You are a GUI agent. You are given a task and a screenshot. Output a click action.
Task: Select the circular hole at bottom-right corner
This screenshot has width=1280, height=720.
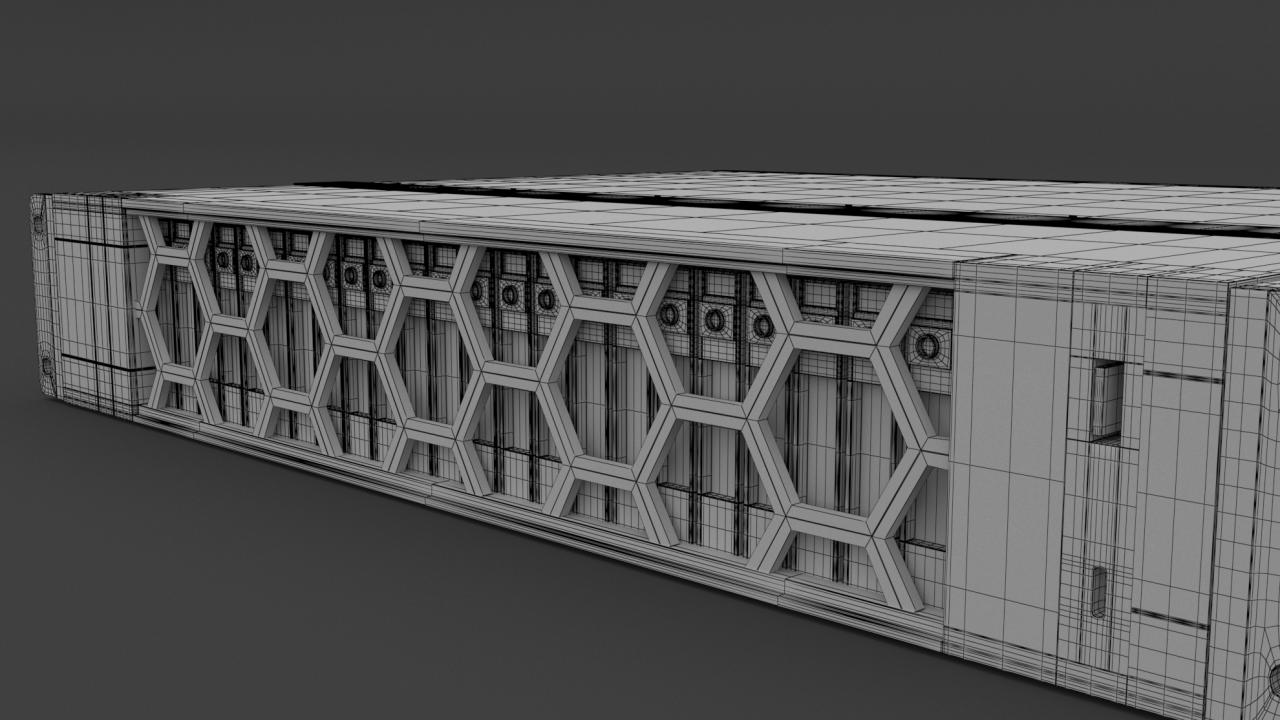click(x=1274, y=680)
